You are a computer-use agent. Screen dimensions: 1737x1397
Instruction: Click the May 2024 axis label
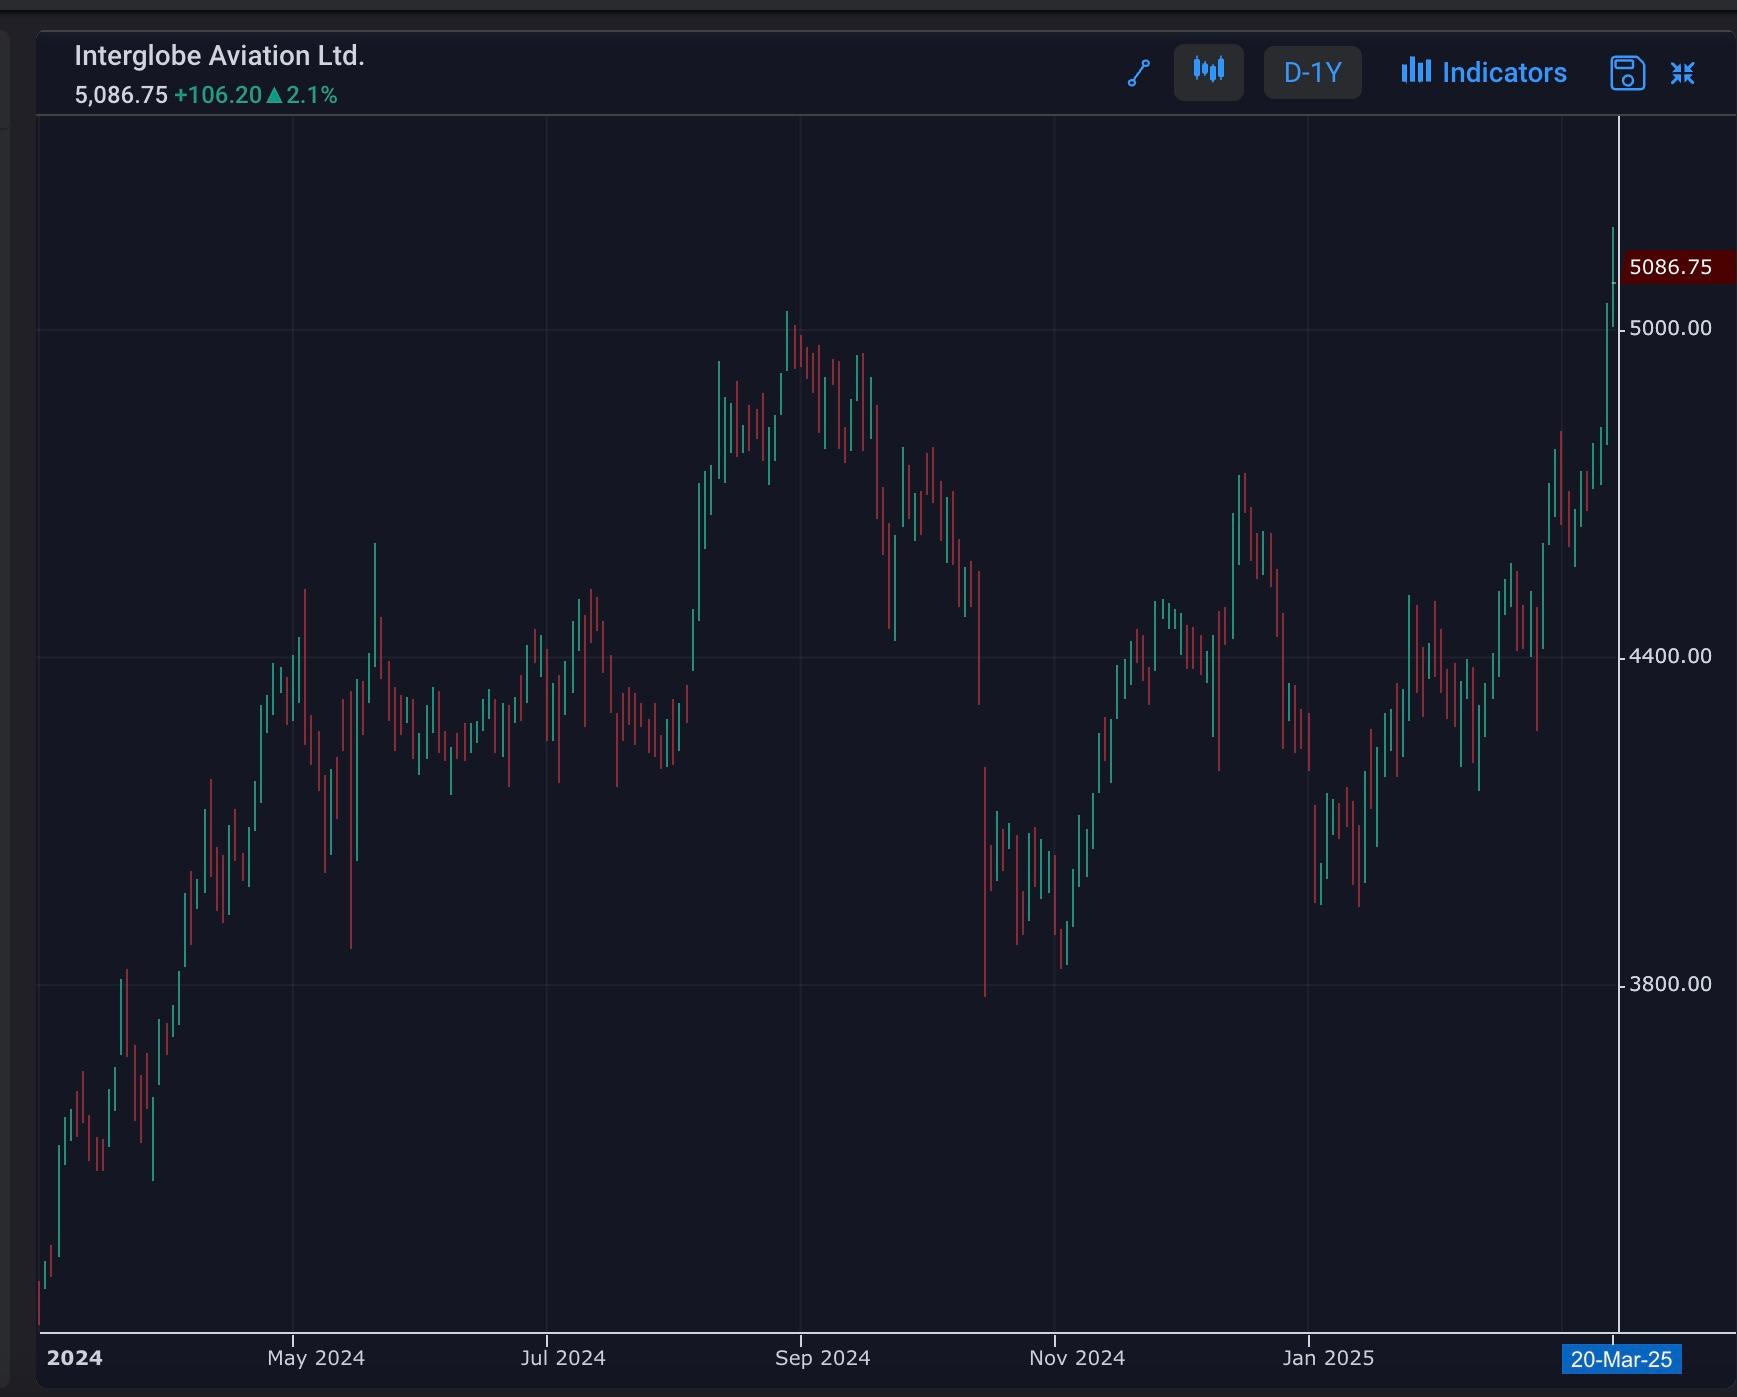click(316, 1358)
